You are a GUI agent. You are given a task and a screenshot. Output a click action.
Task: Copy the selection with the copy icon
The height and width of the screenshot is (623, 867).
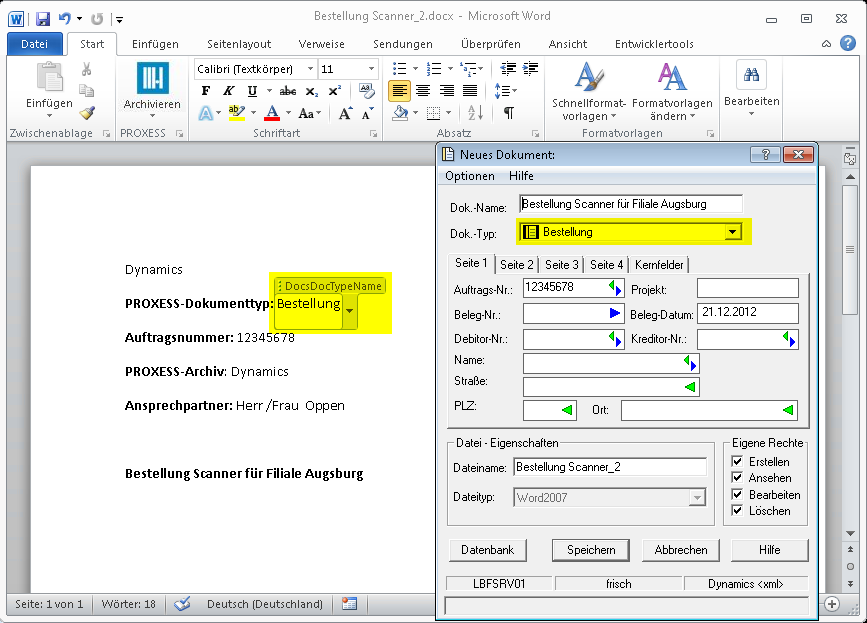(86, 90)
